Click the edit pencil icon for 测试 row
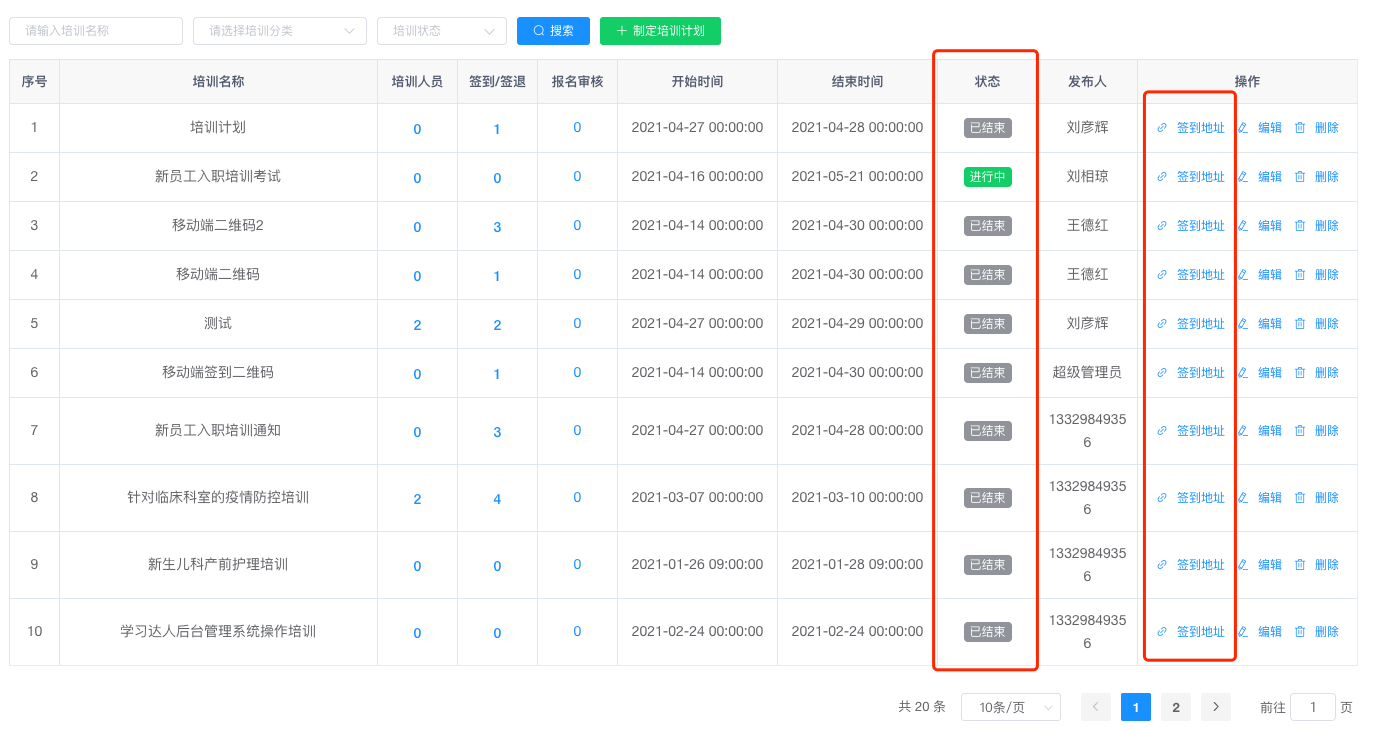This screenshot has width=1373, height=730. (x=1243, y=324)
